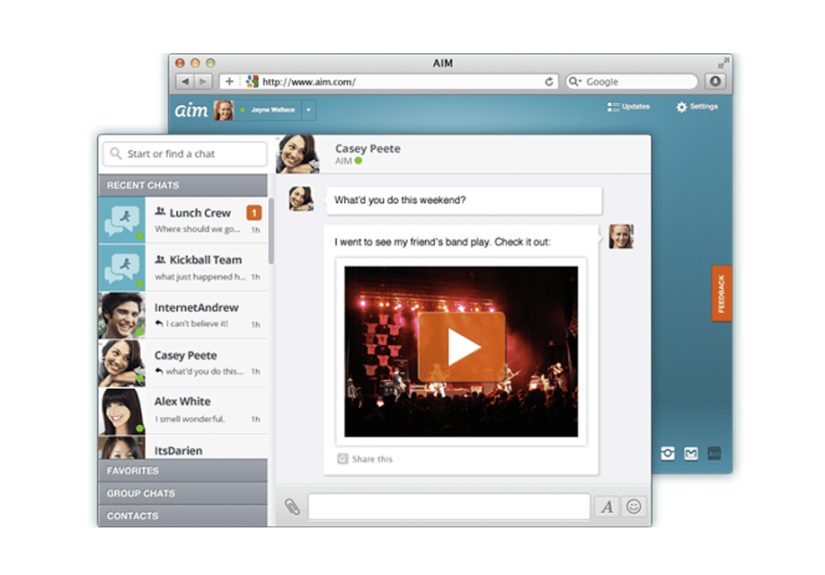Image resolution: width=825 pixels, height=575 pixels.
Task: Click the site favicon in address bar
Action: click(x=252, y=82)
